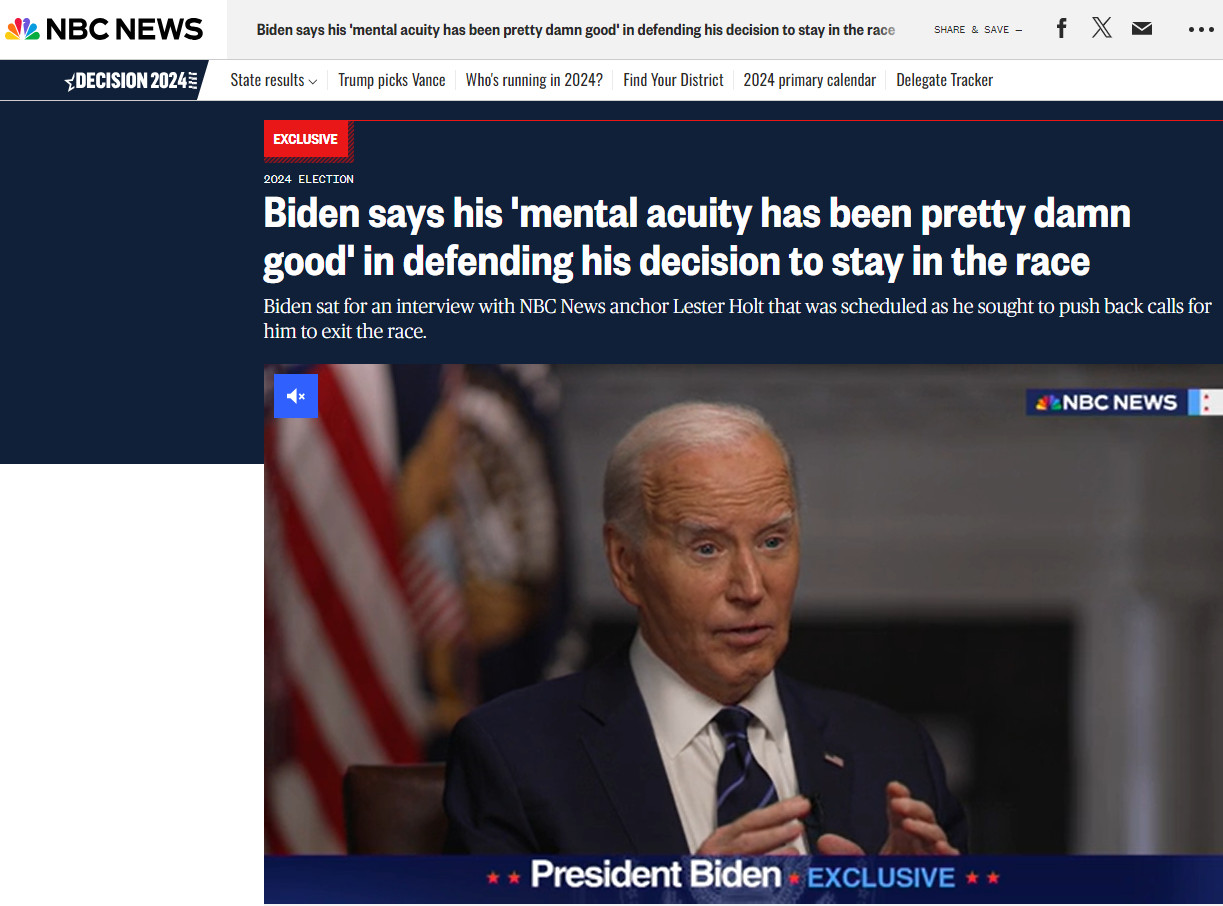
Task: Go to Who's running in 2024?
Action: pyautogui.click(x=534, y=80)
